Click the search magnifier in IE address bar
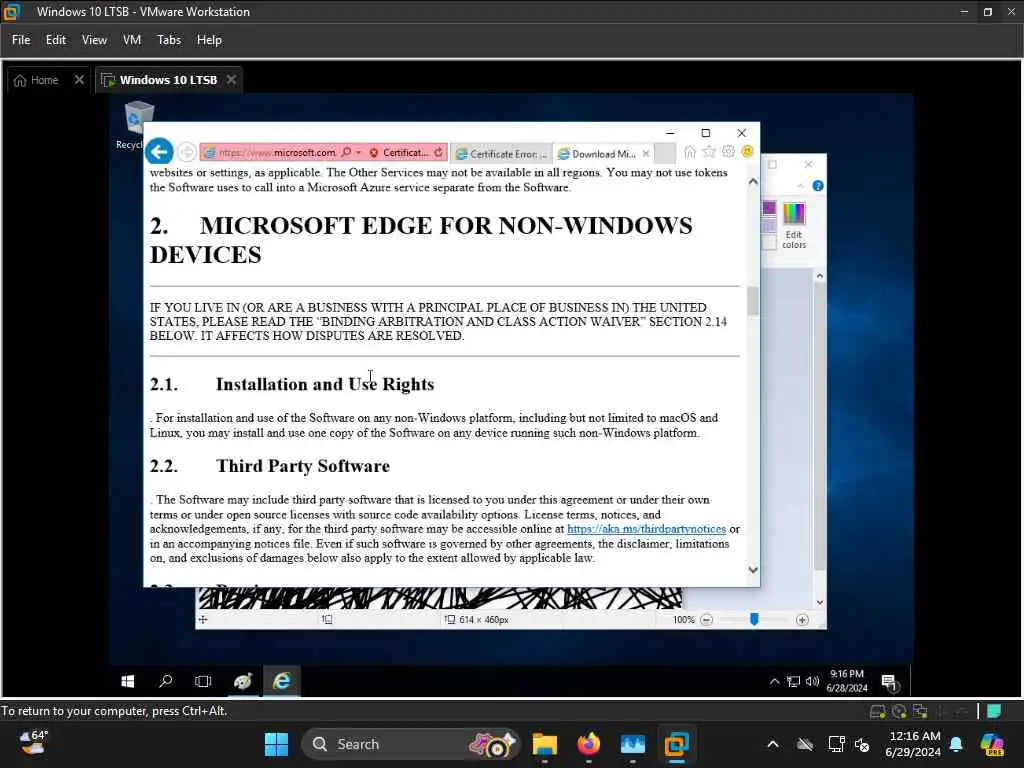 (x=346, y=152)
